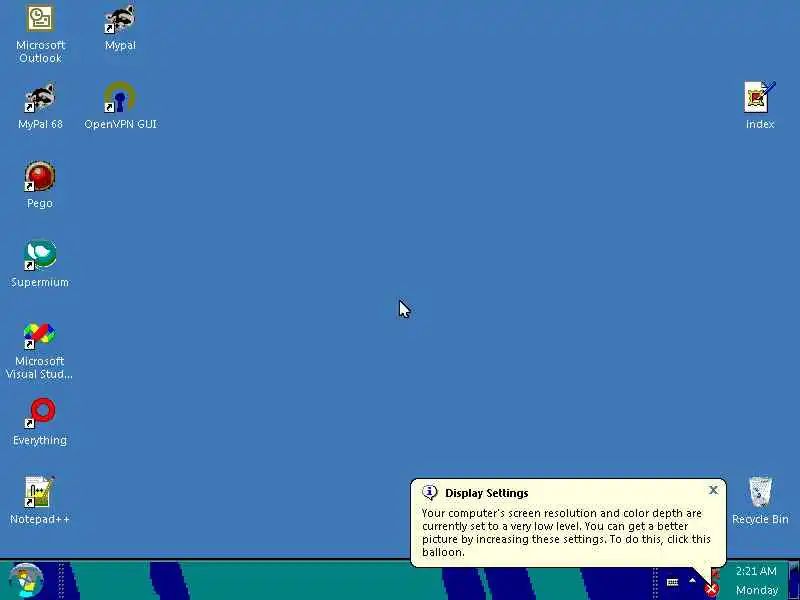Select the Notepad++ desktop shortcut
Screen dimensions: 800x600
[40, 502]
